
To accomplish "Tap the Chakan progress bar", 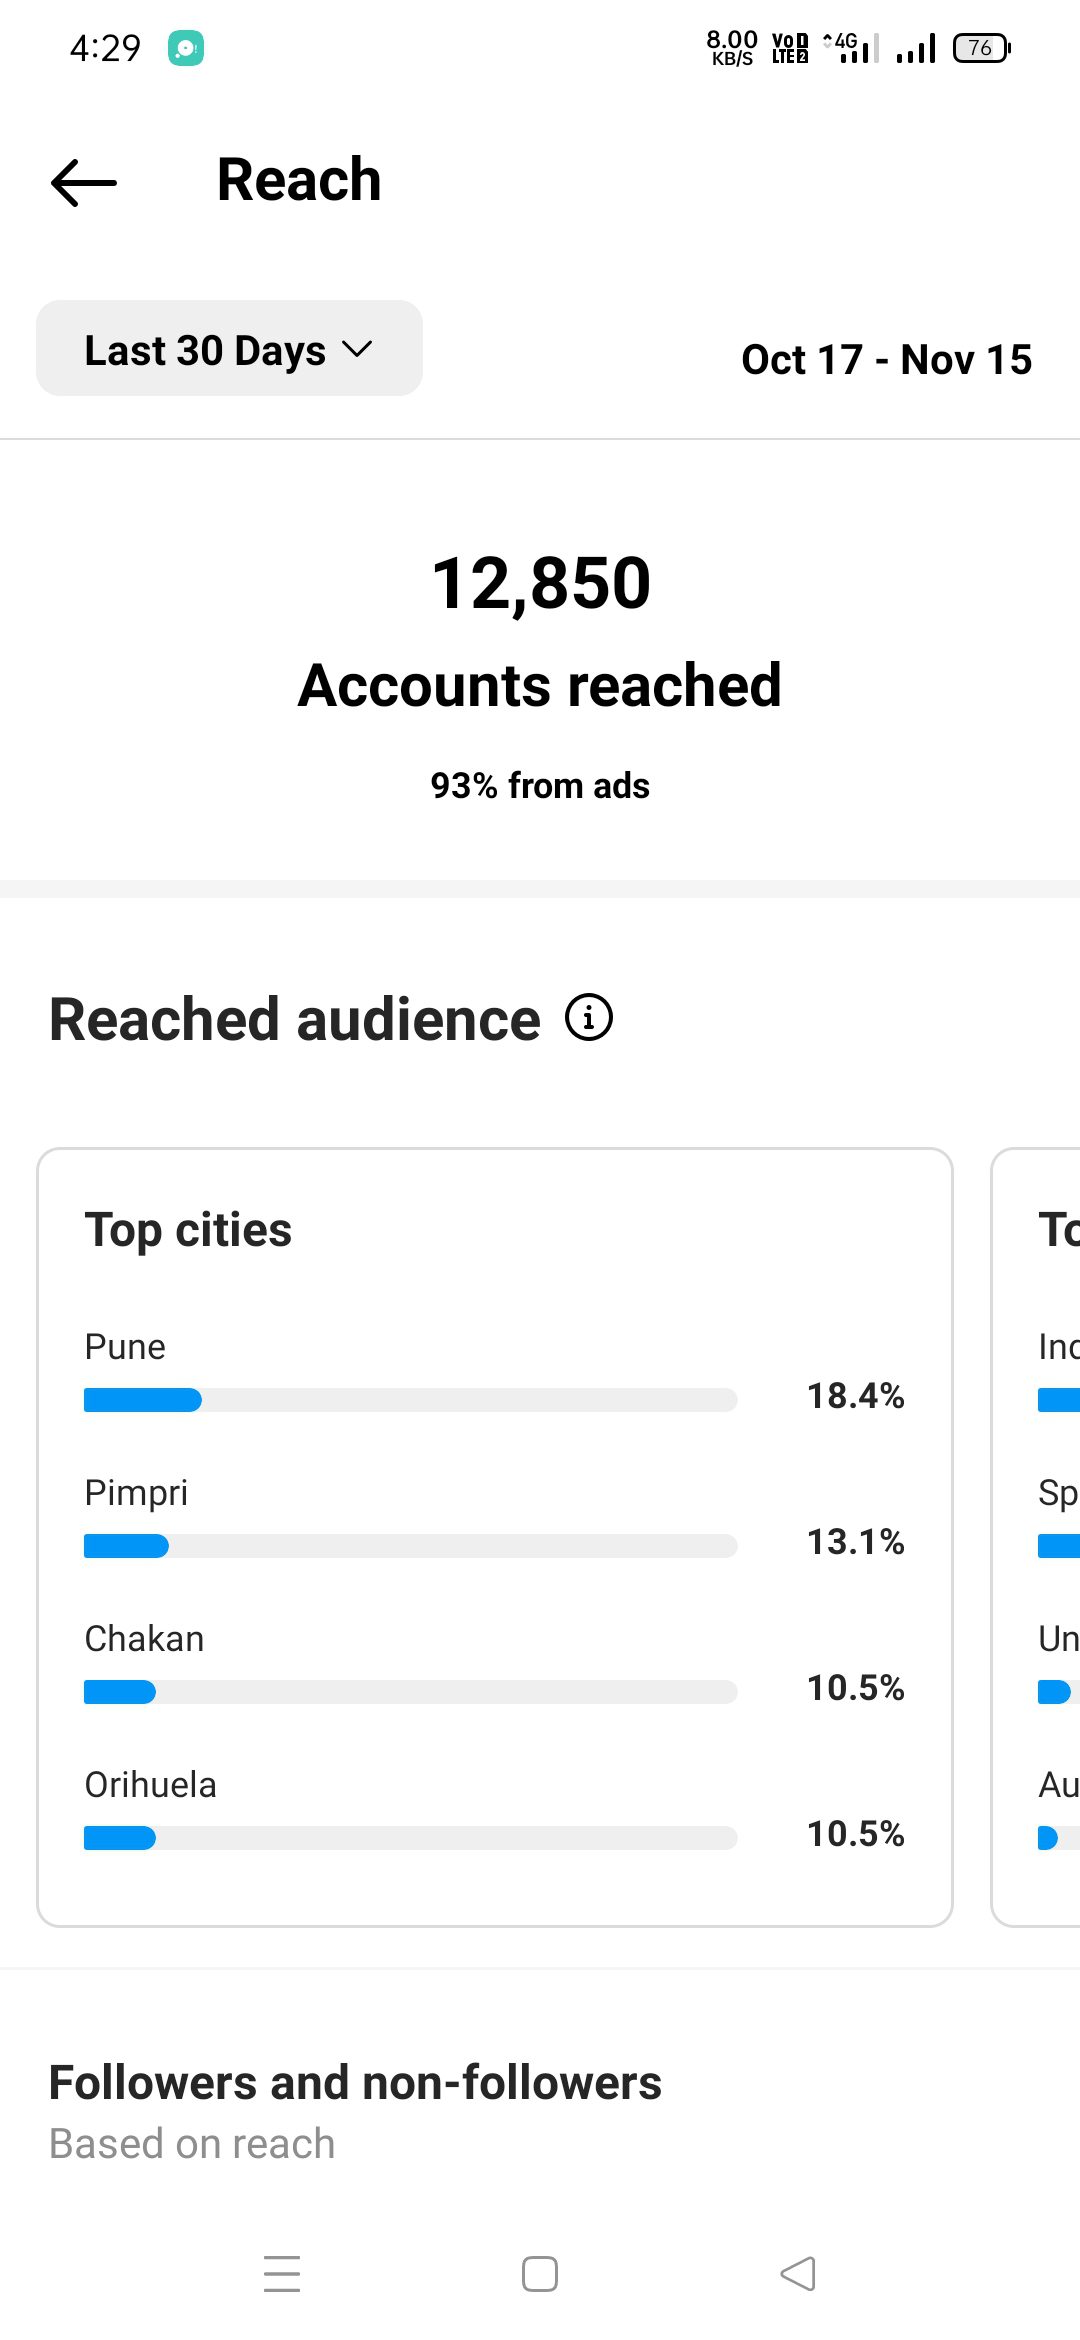I will click(410, 1692).
